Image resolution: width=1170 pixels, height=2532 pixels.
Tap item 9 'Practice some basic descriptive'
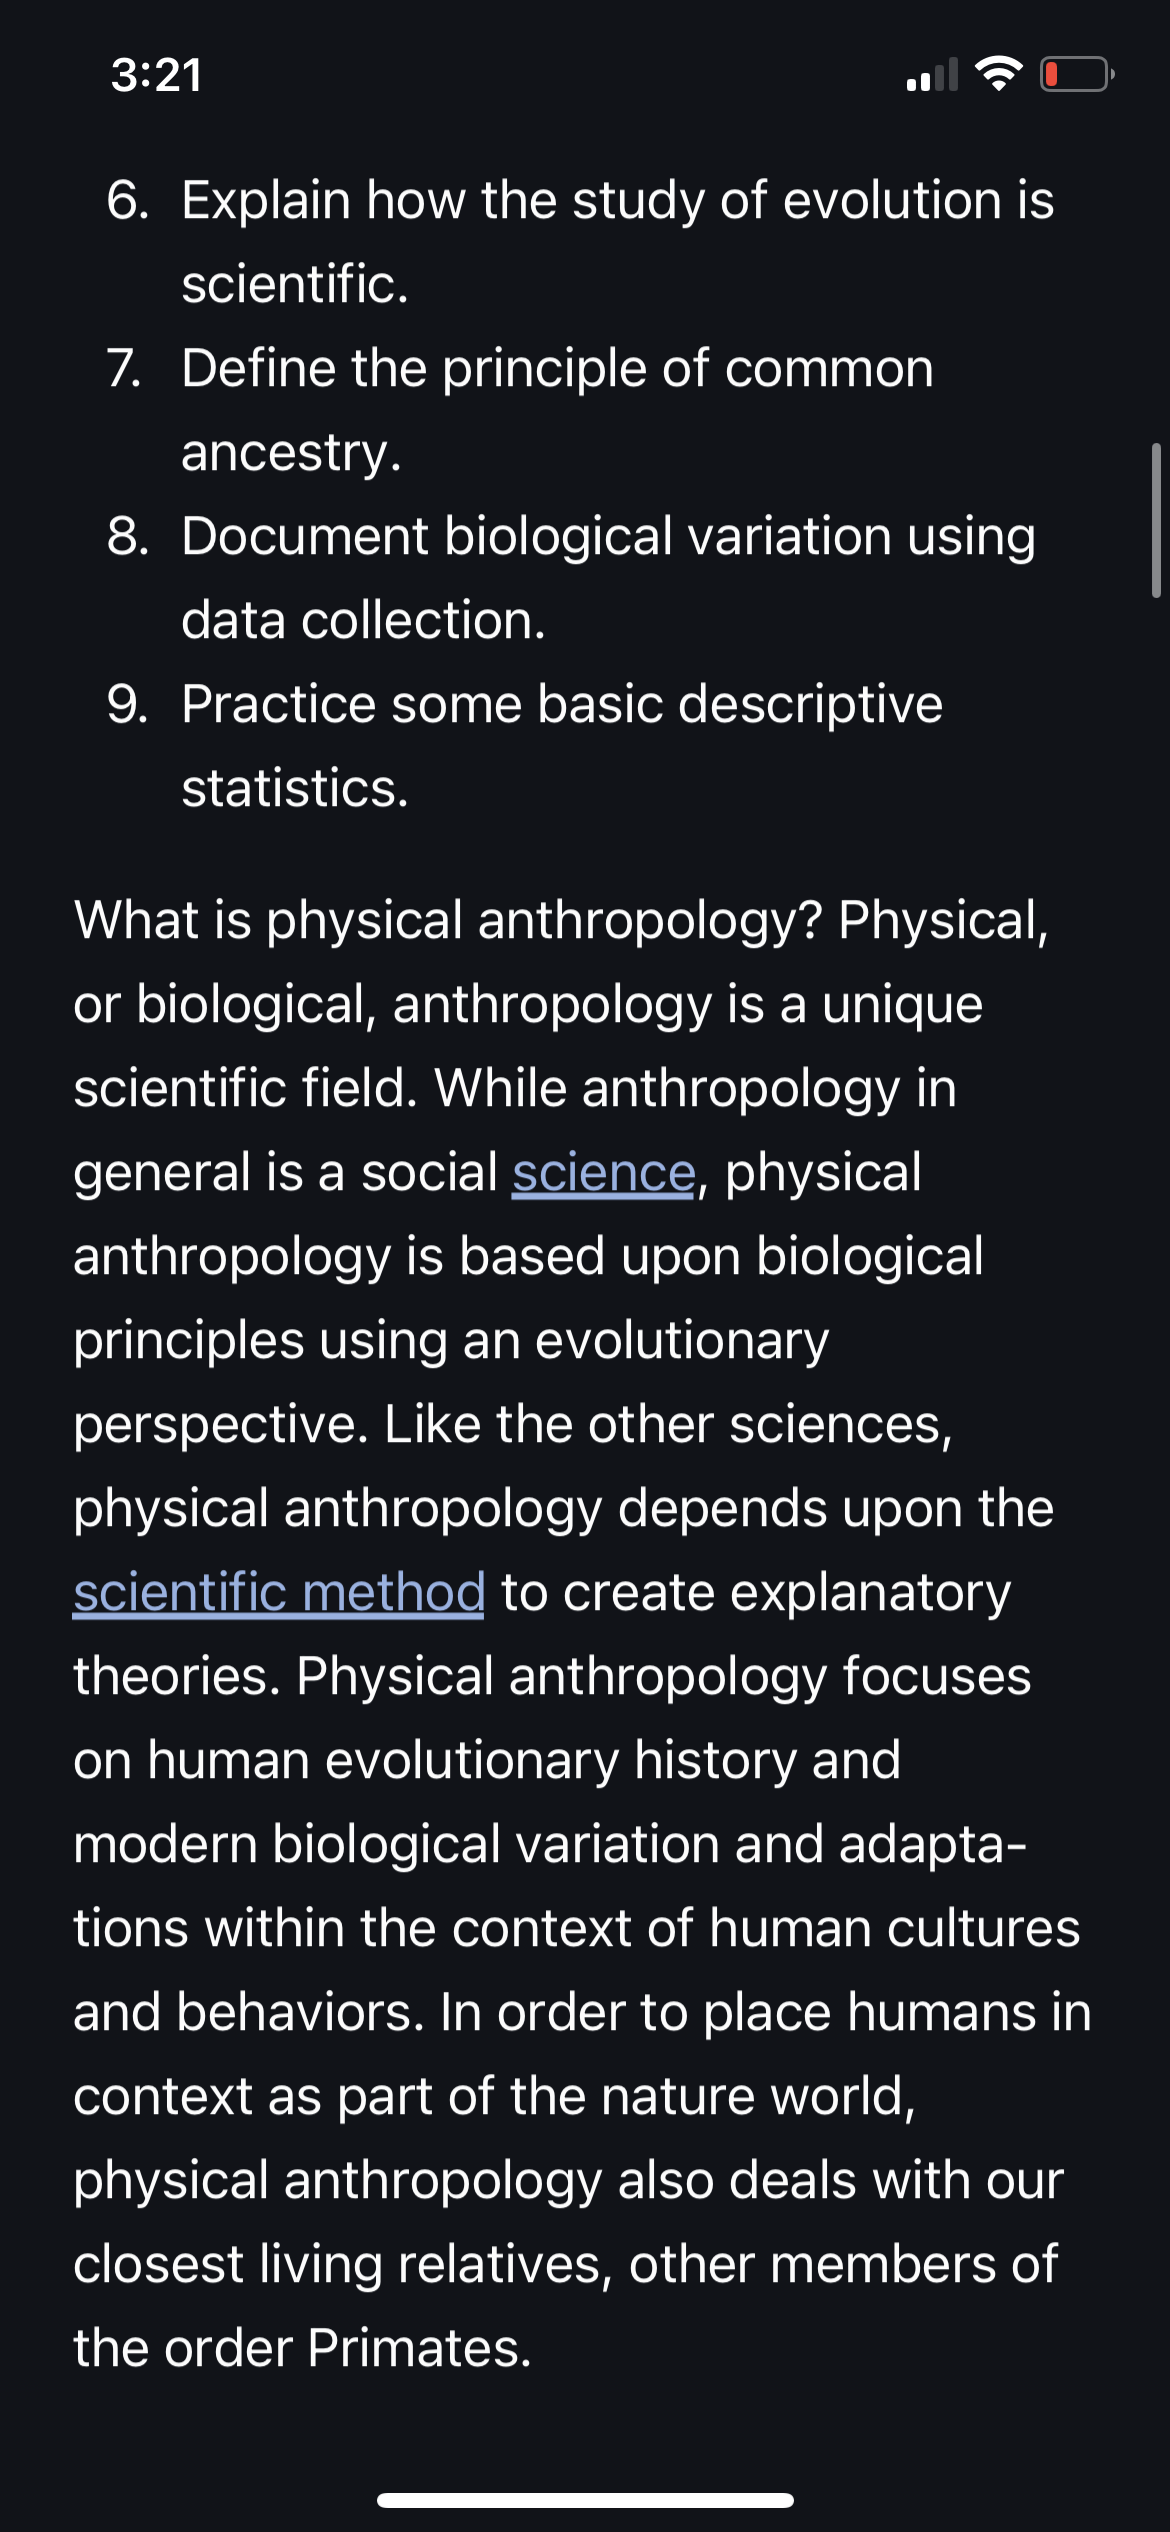coord(524,746)
